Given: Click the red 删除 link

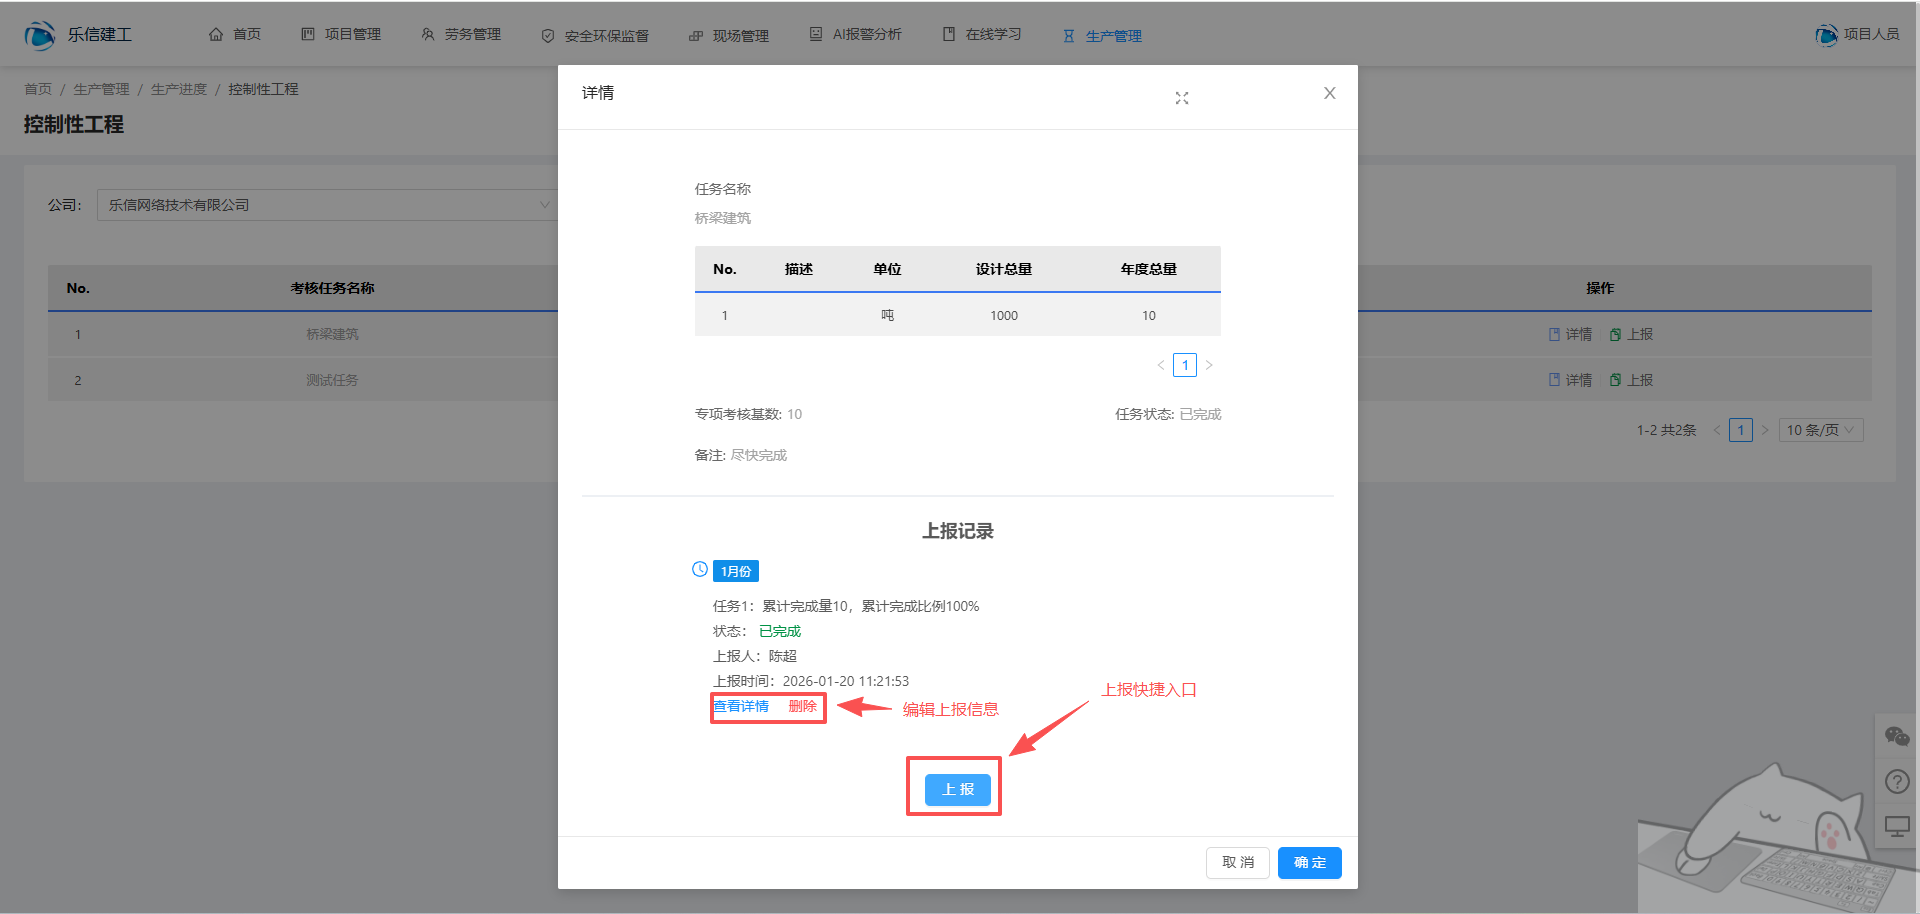Looking at the screenshot, I should click(802, 707).
